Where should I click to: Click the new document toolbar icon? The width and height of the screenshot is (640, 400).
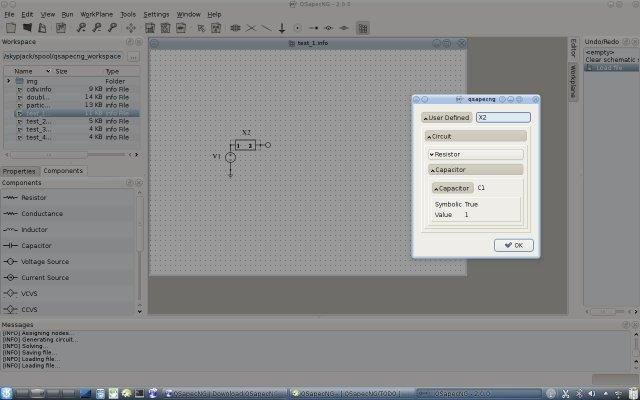pyautogui.click(x=10, y=28)
